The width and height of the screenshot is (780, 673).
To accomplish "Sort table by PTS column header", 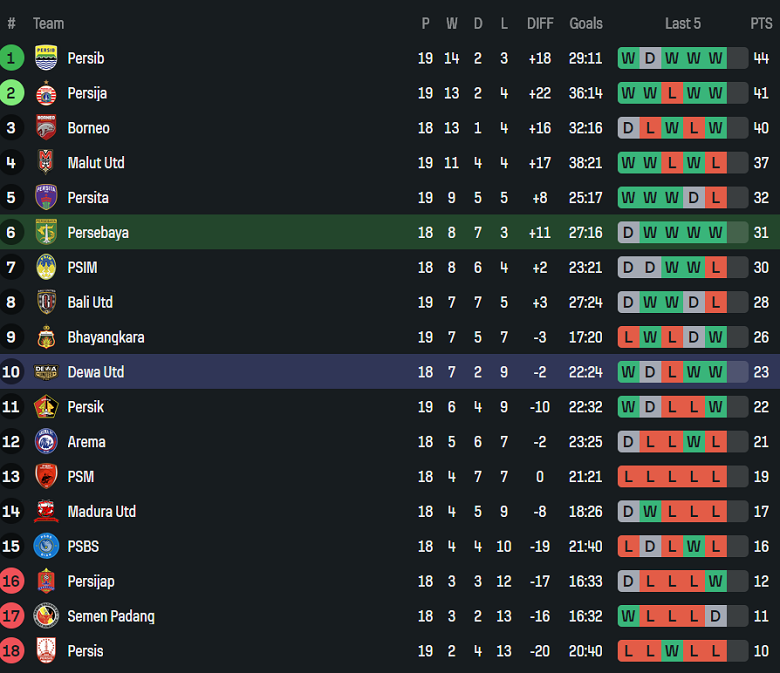I will (x=761, y=23).
